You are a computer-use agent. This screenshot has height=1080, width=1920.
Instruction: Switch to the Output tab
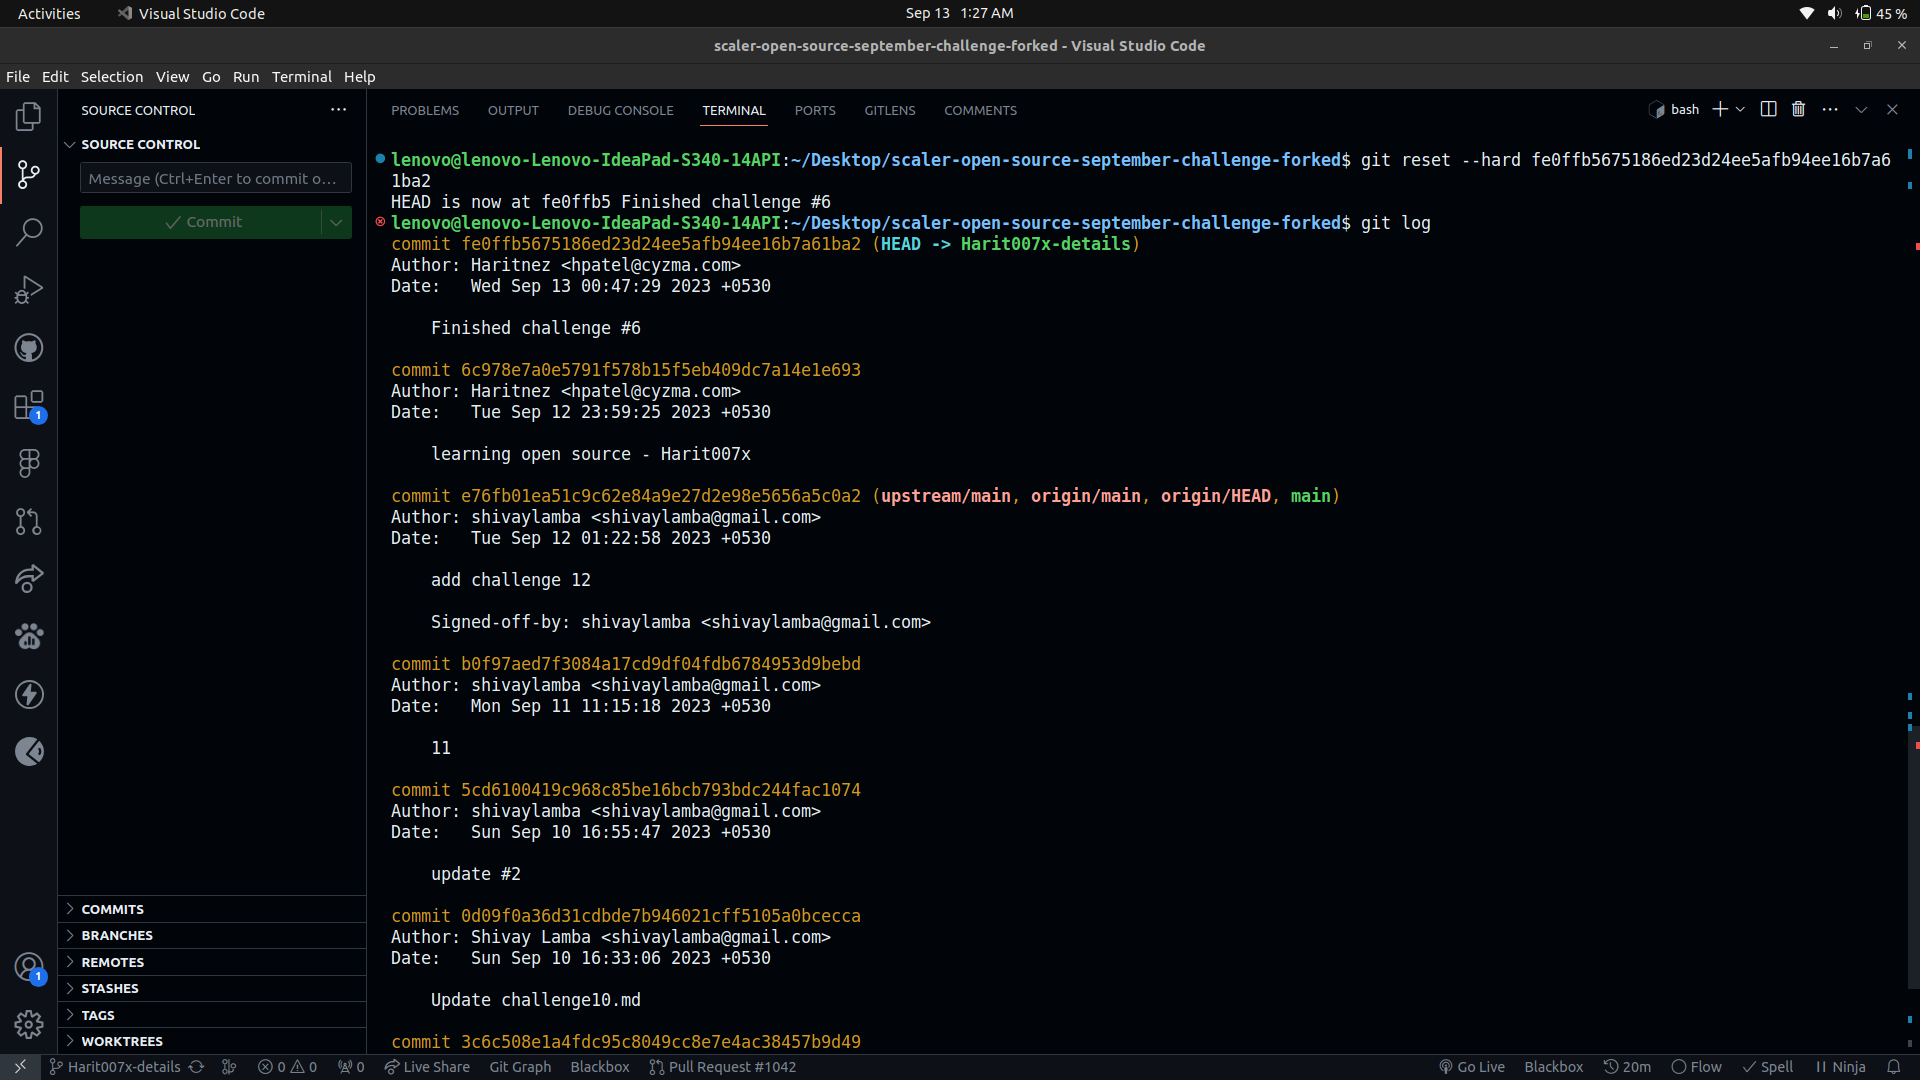coord(513,110)
